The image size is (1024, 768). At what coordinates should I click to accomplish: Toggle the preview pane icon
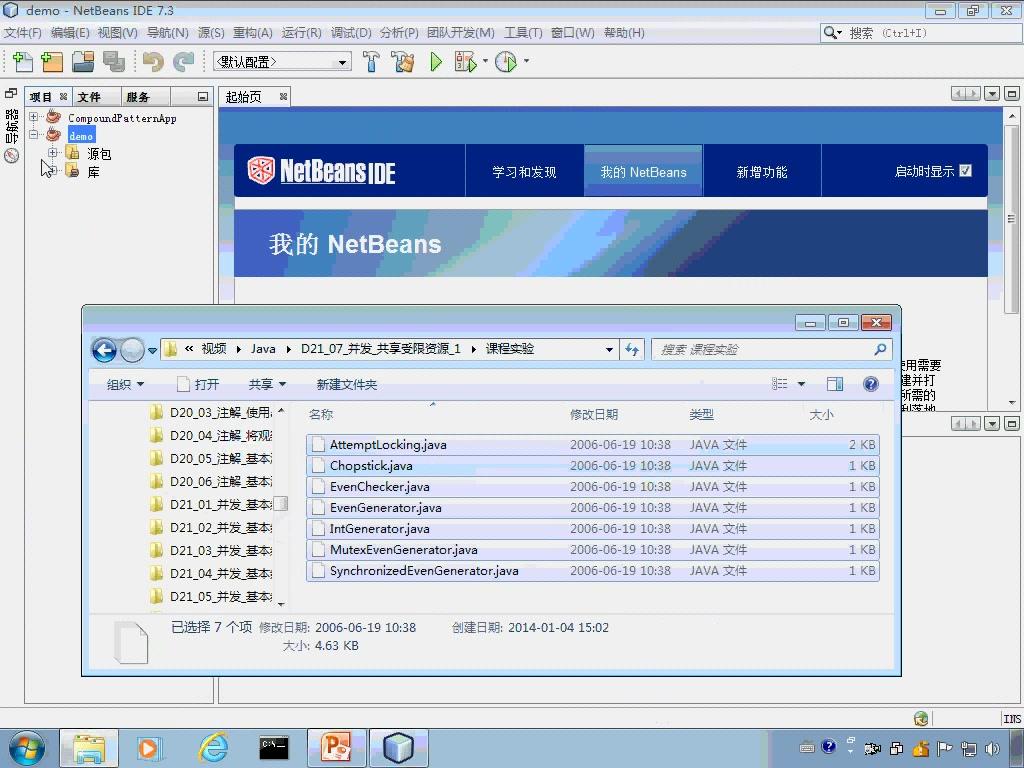(x=835, y=384)
